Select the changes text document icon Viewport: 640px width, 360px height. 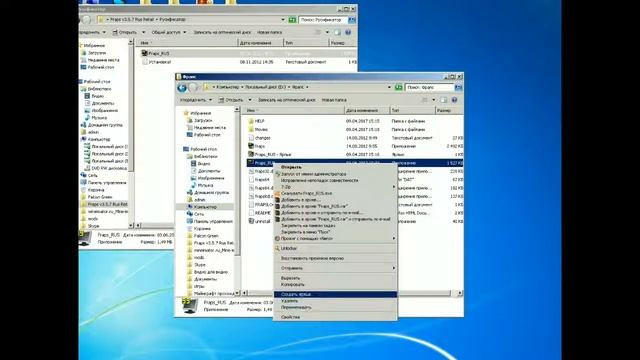coord(251,138)
